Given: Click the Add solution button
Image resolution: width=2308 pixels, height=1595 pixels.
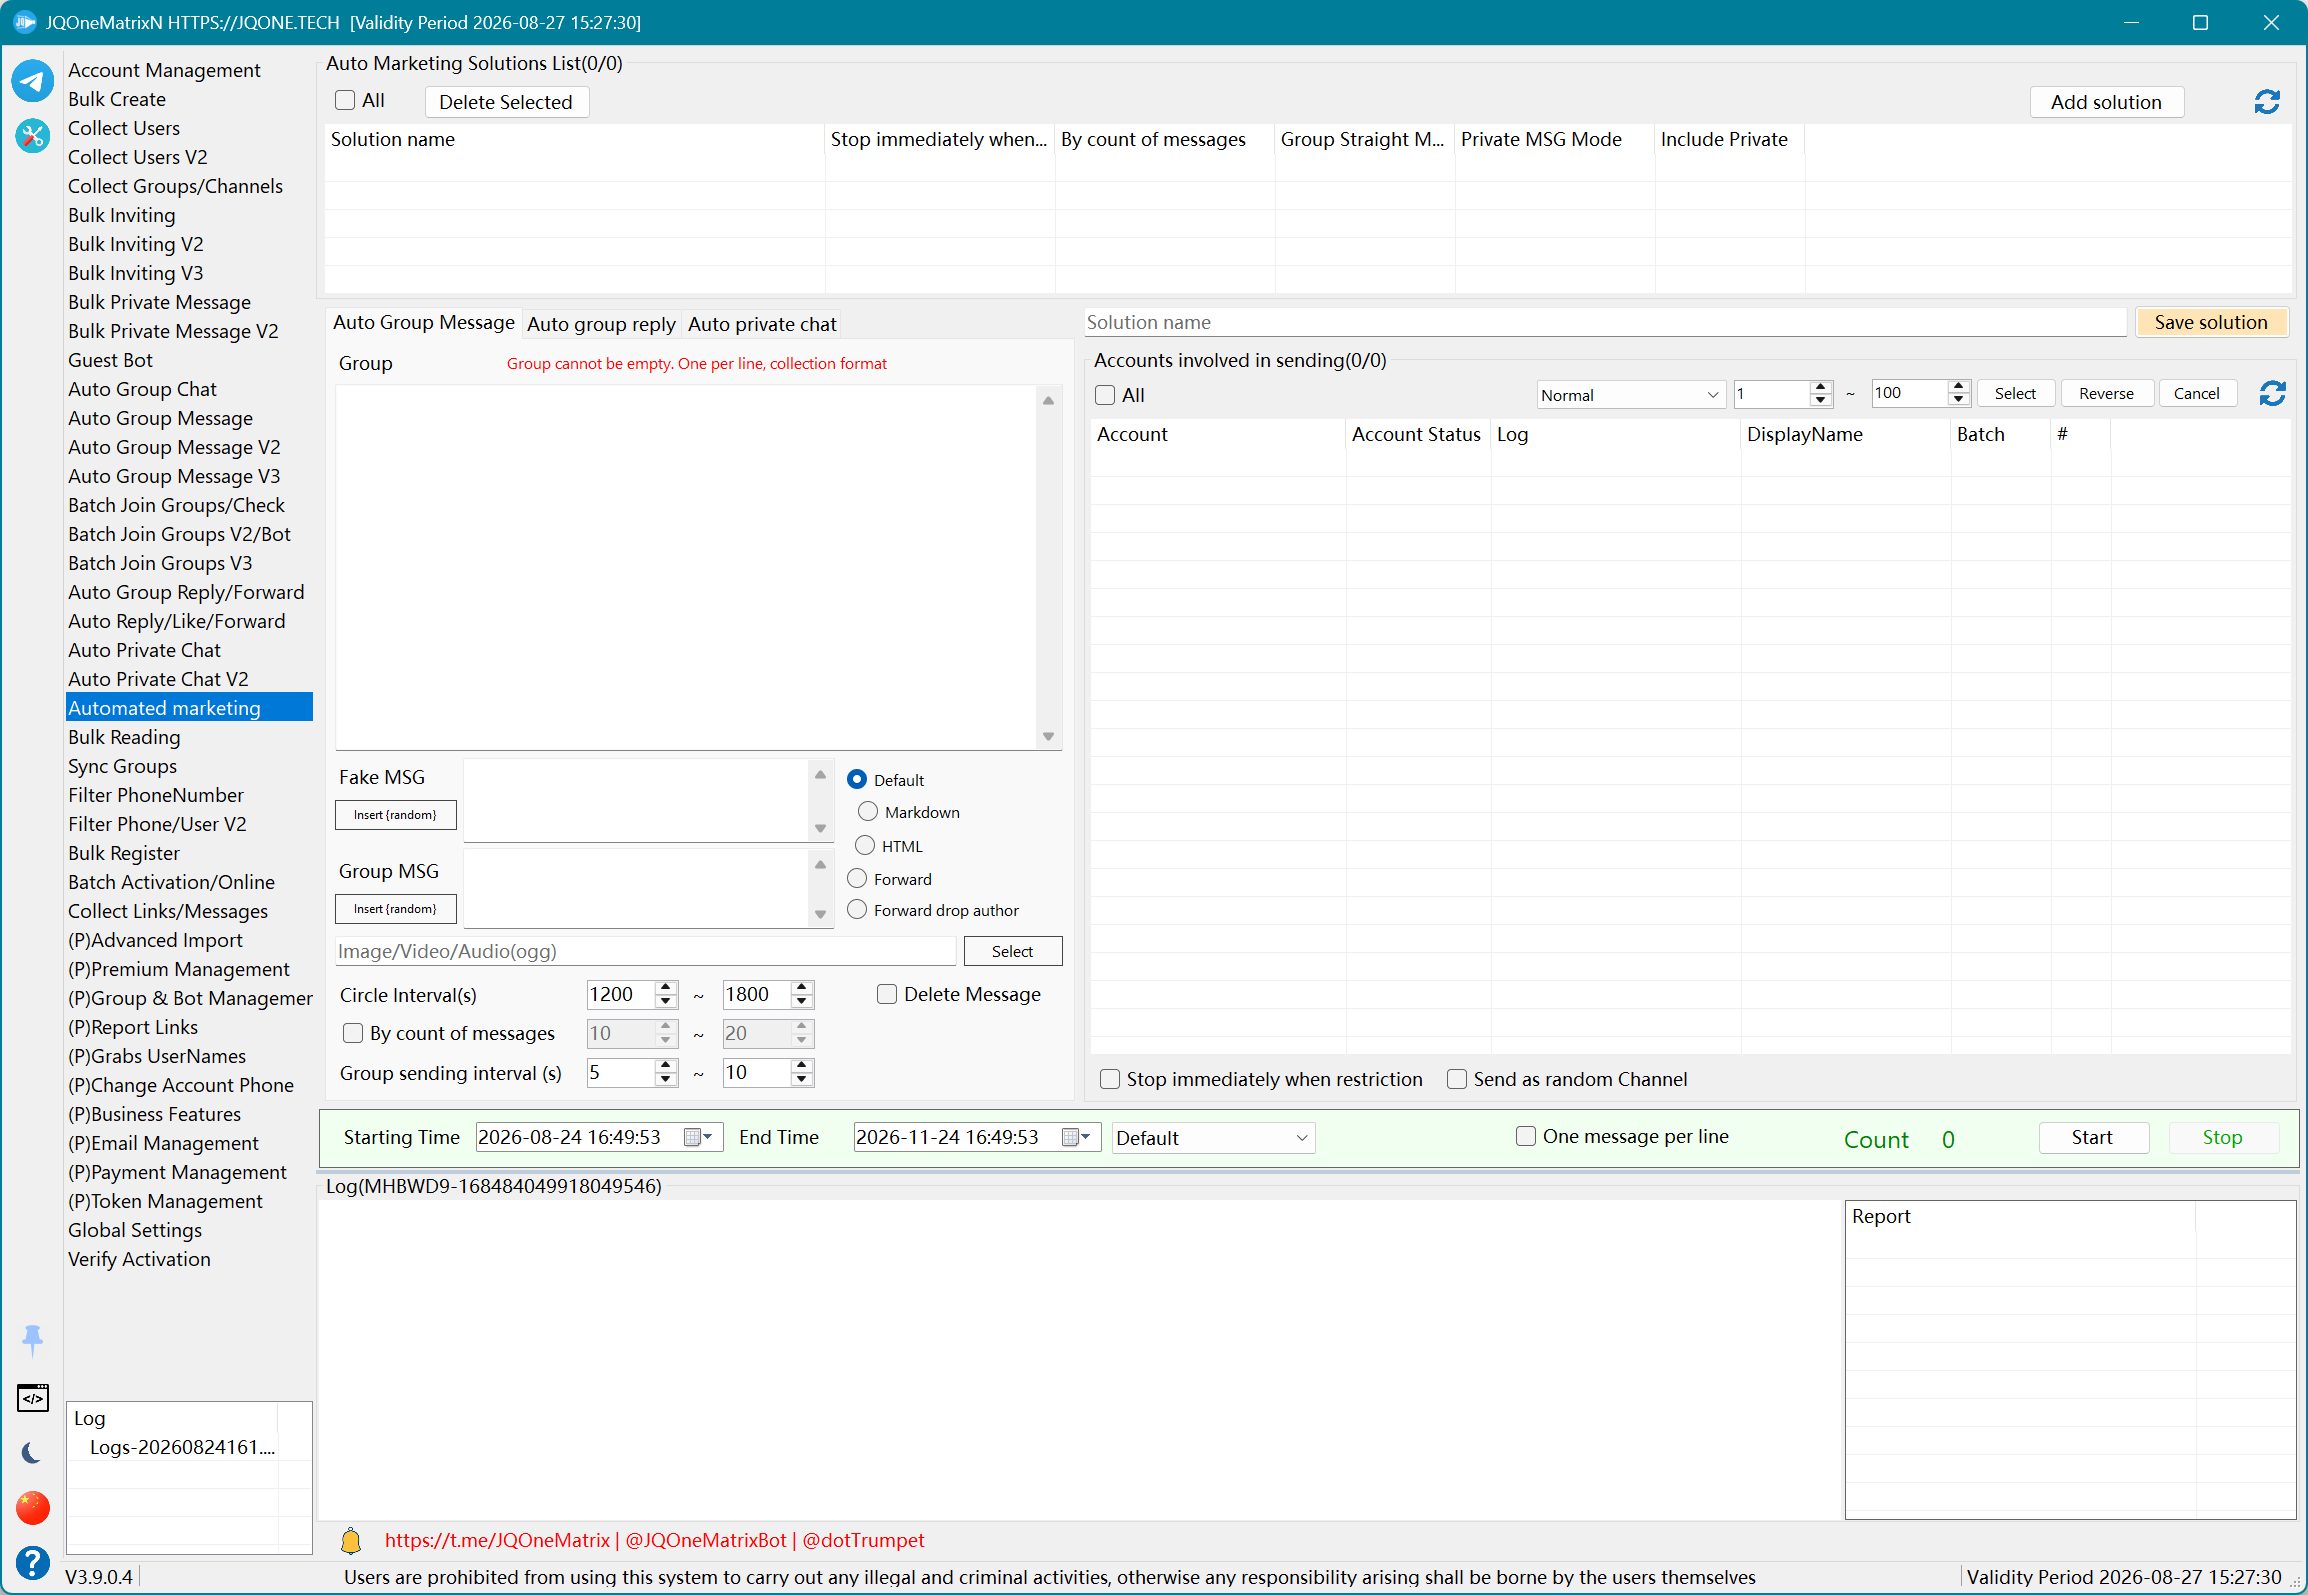Looking at the screenshot, I should 2106,102.
